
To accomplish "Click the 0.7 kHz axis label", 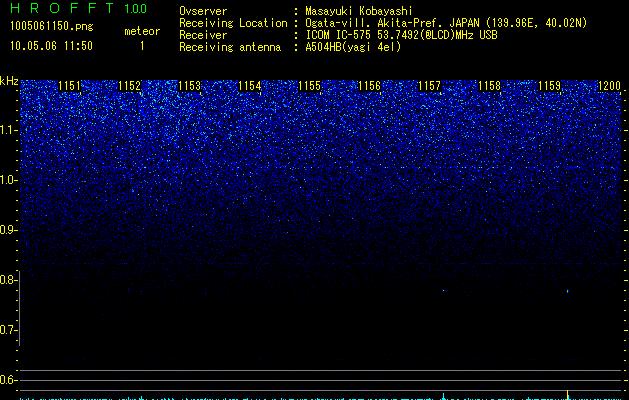I will 8,330.
